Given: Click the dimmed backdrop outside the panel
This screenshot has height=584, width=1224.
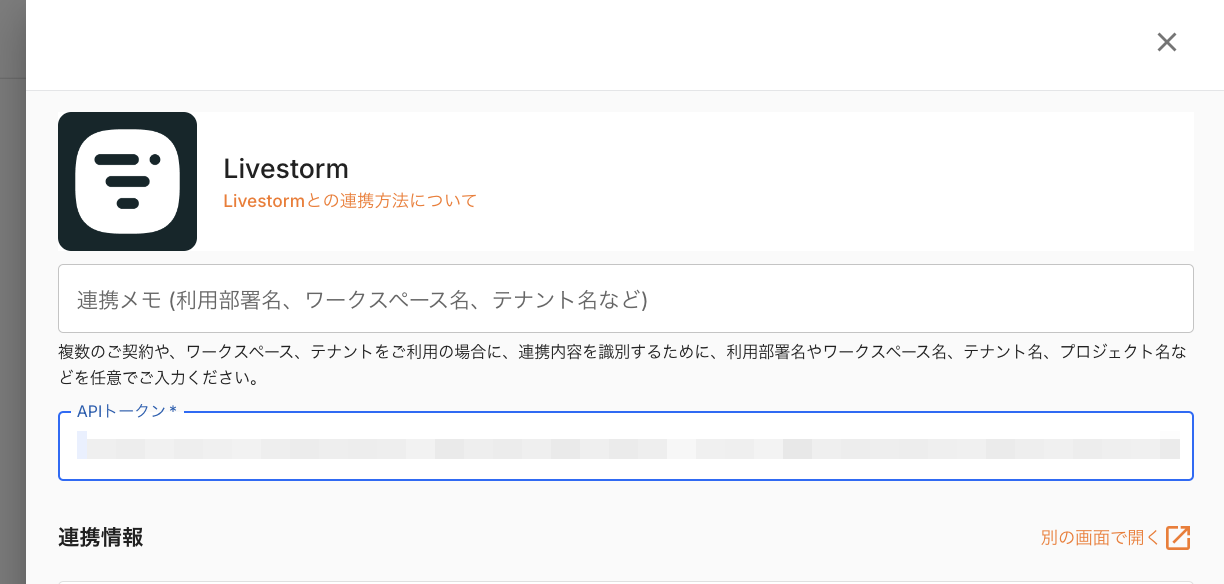Looking at the screenshot, I should click(x=12, y=300).
